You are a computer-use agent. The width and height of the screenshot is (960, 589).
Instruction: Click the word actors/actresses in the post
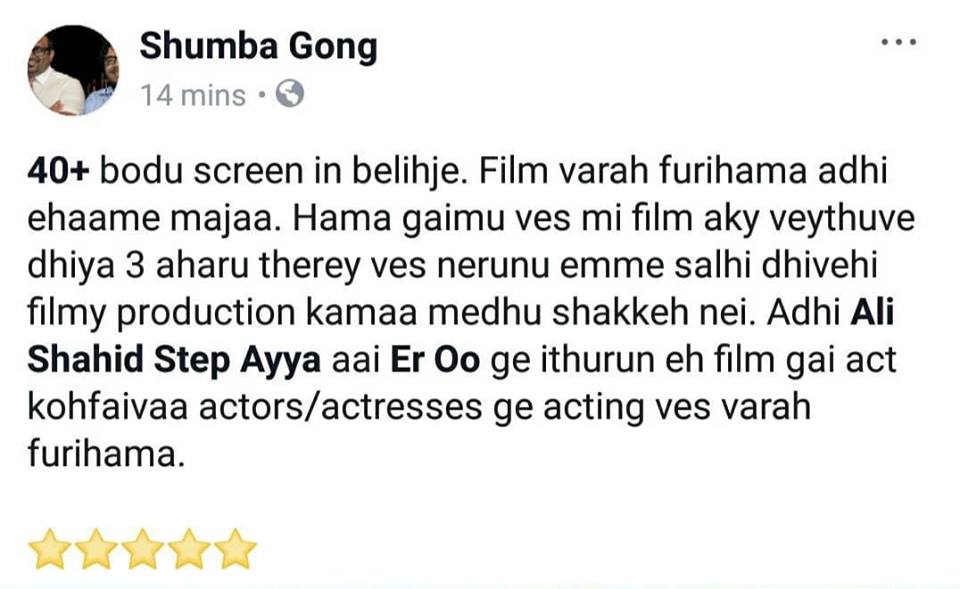coord(340,408)
